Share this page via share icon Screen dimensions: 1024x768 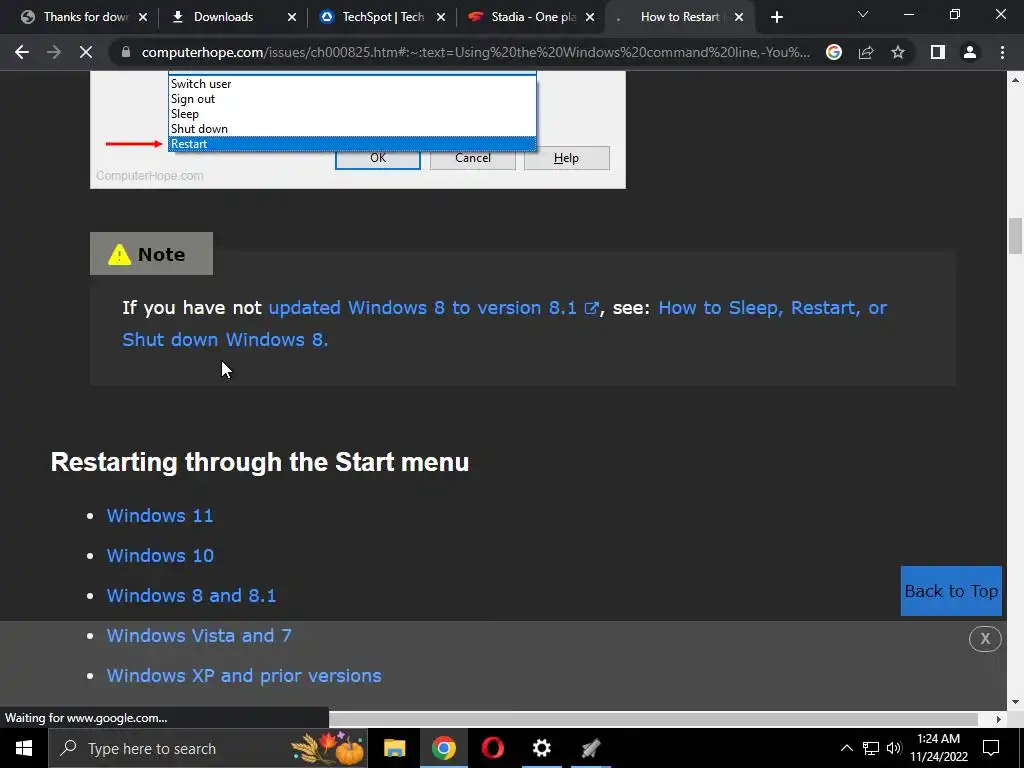point(866,52)
